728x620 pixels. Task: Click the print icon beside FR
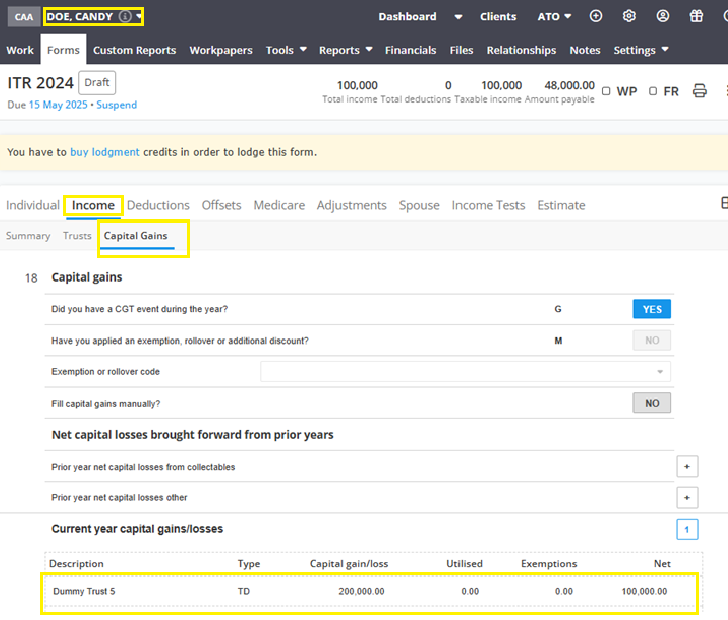[700, 91]
